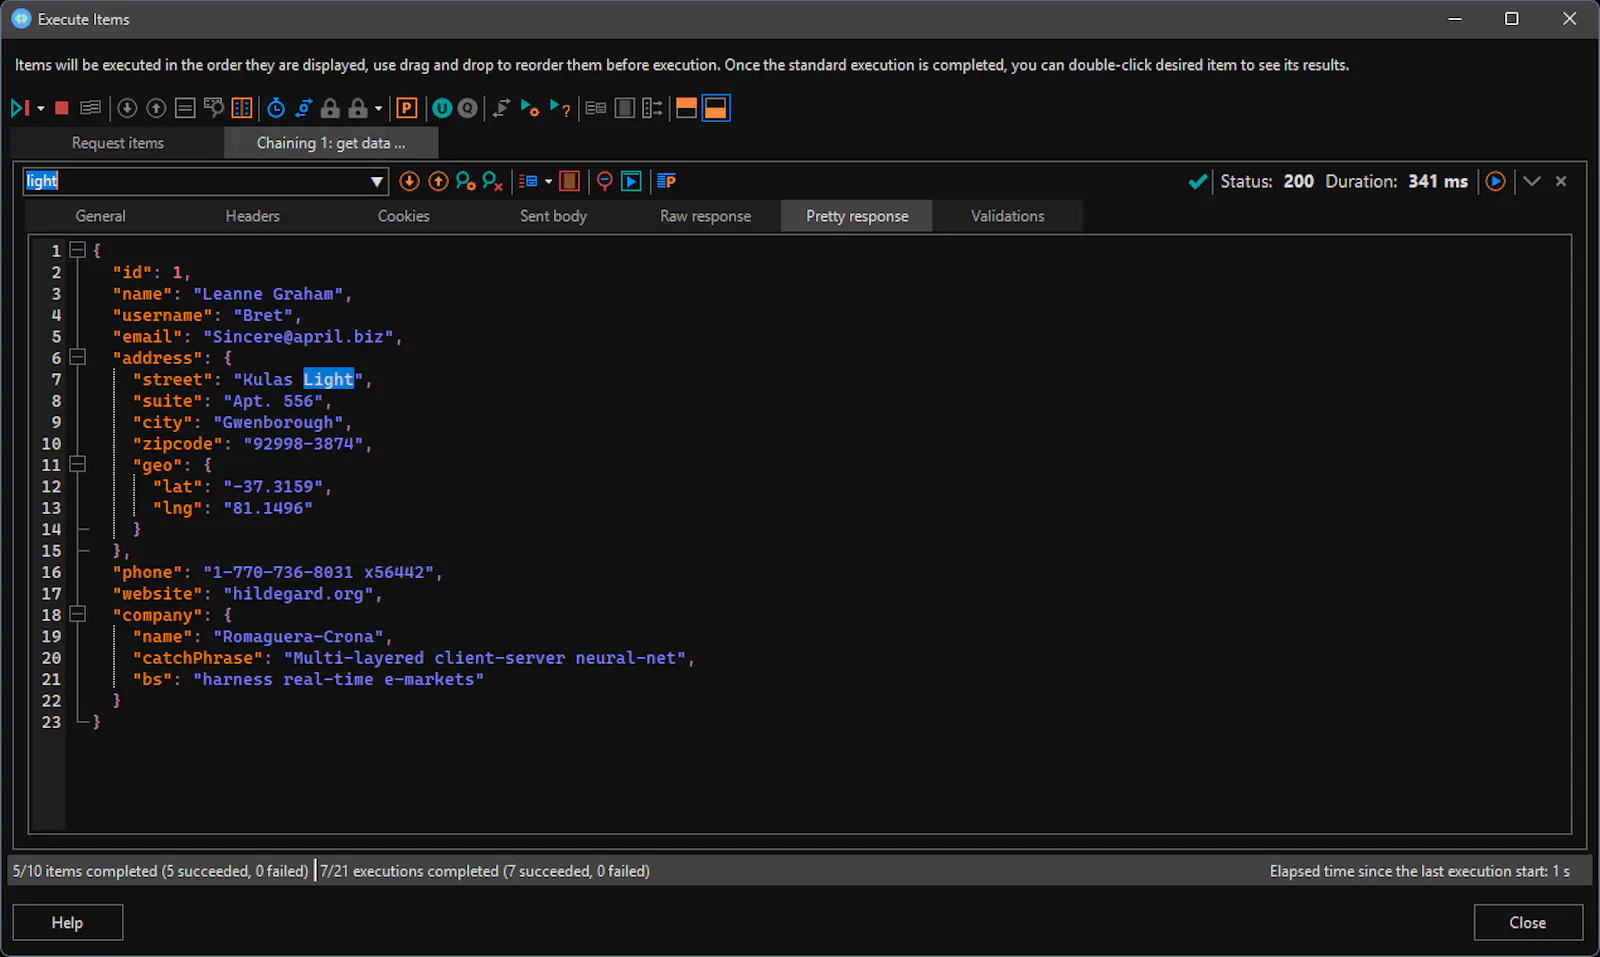This screenshot has width=1600, height=957.
Task: Collapse the root object fold on line 1
Action: click(77, 250)
